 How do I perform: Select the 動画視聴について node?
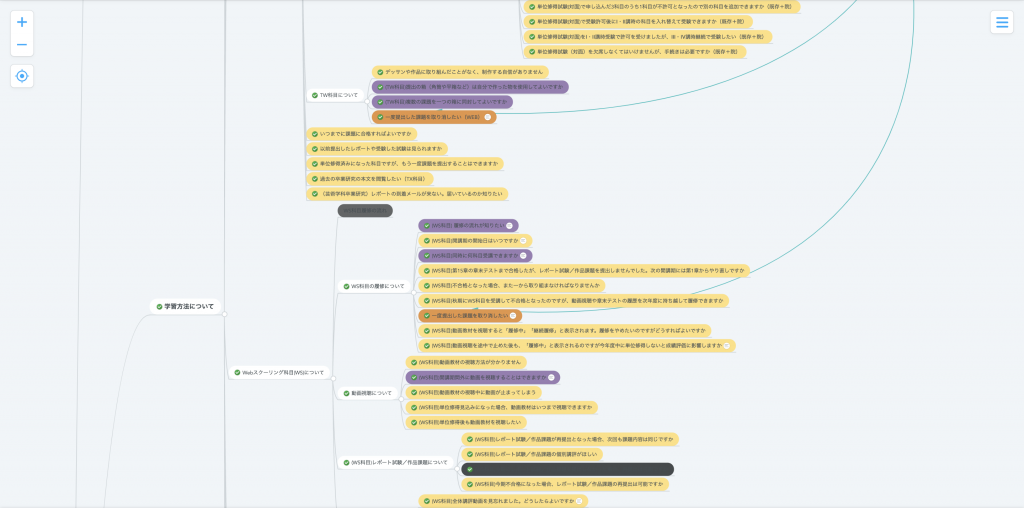pyautogui.click(x=368, y=394)
